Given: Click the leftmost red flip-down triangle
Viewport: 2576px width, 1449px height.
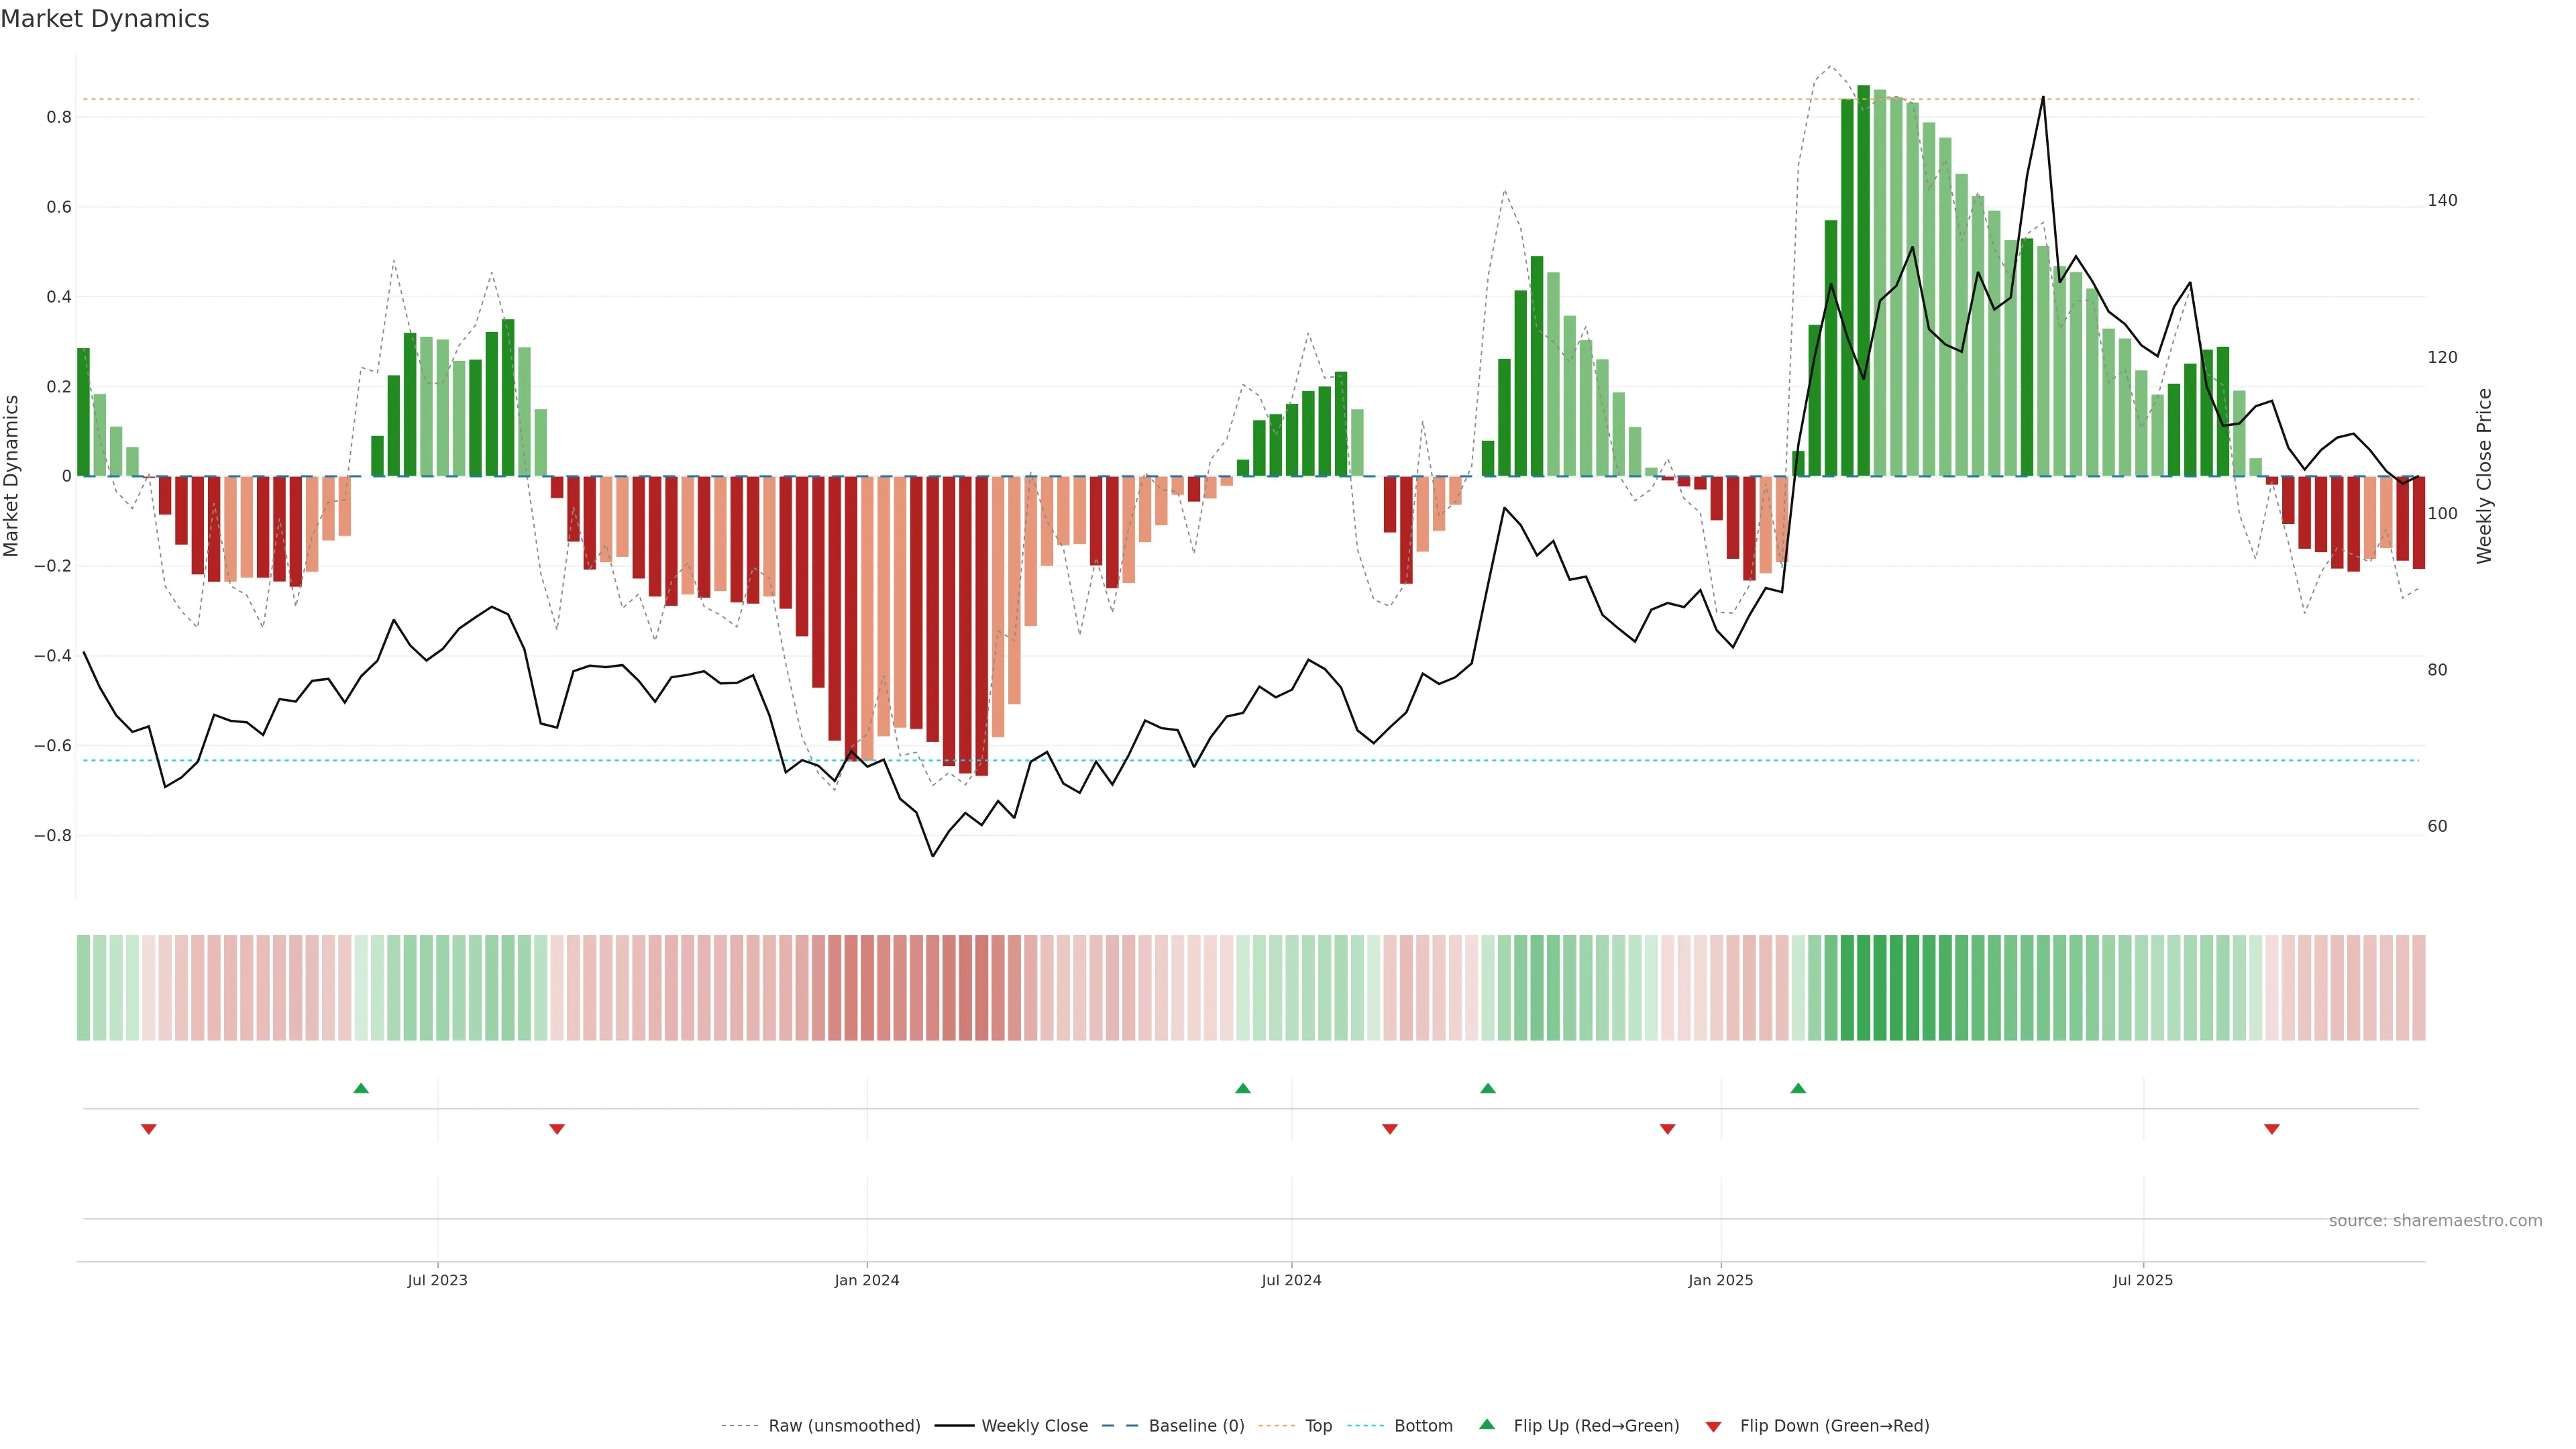Looking at the screenshot, I should (x=149, y=1129).
